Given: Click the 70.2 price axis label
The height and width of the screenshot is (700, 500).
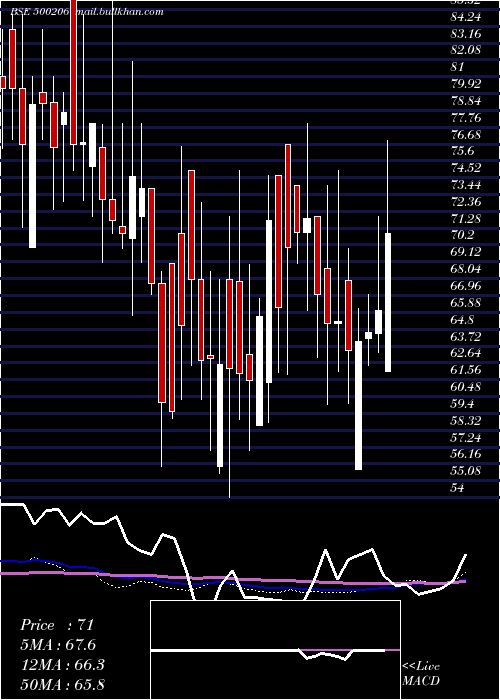Looking at the screenshot, I should click(x=462, y=235).
